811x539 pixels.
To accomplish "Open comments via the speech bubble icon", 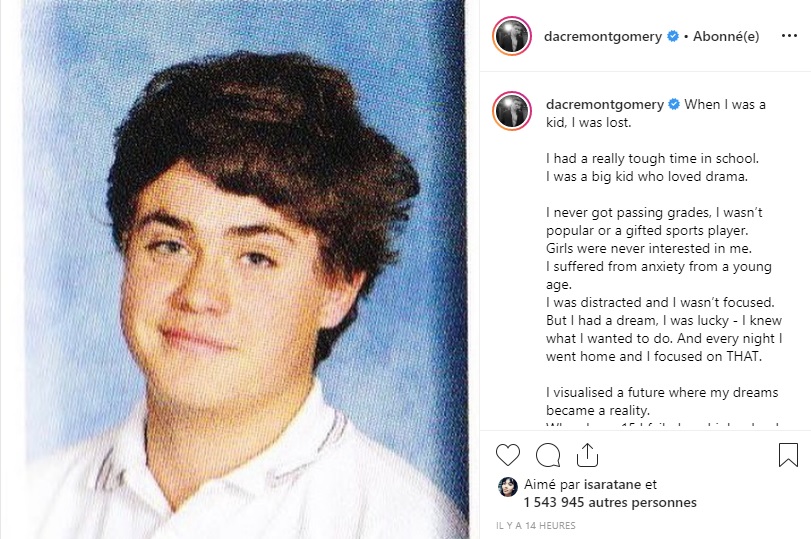I will (548, 455).
